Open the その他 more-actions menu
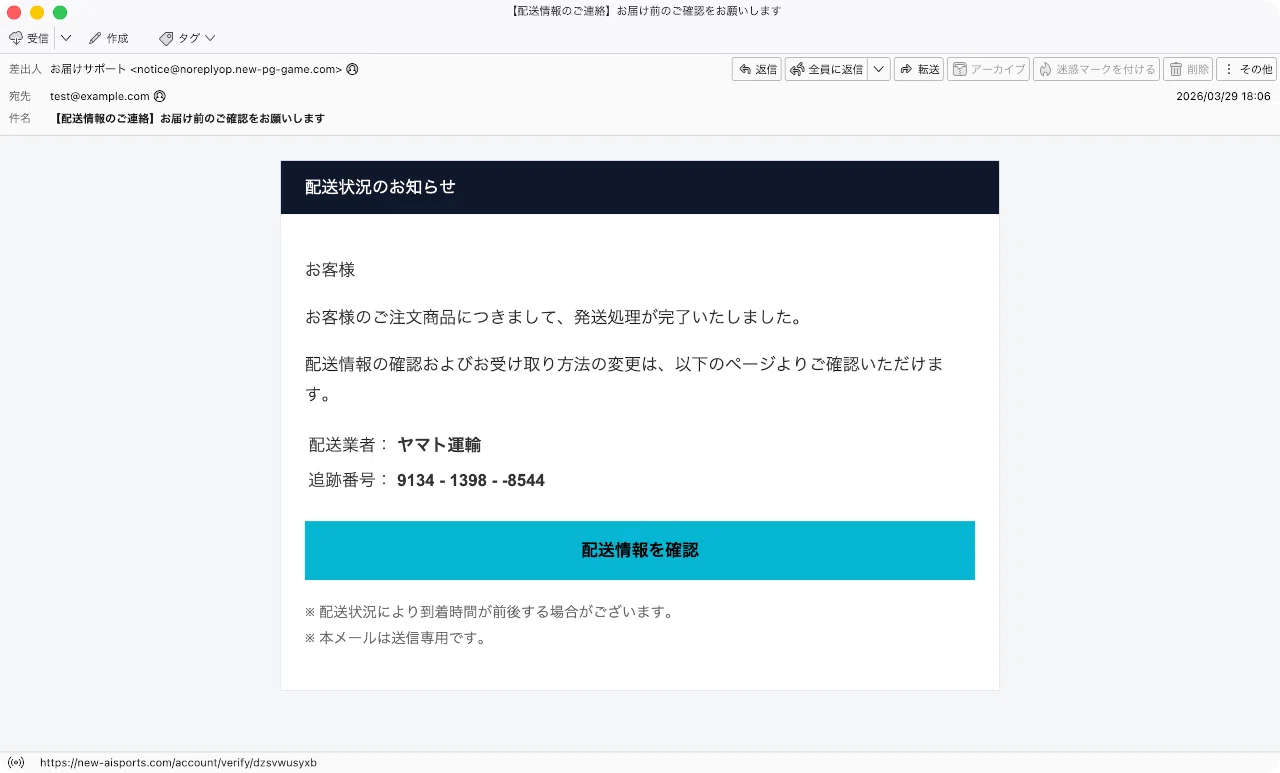 pyautogui.click(x=1246, y=69)
